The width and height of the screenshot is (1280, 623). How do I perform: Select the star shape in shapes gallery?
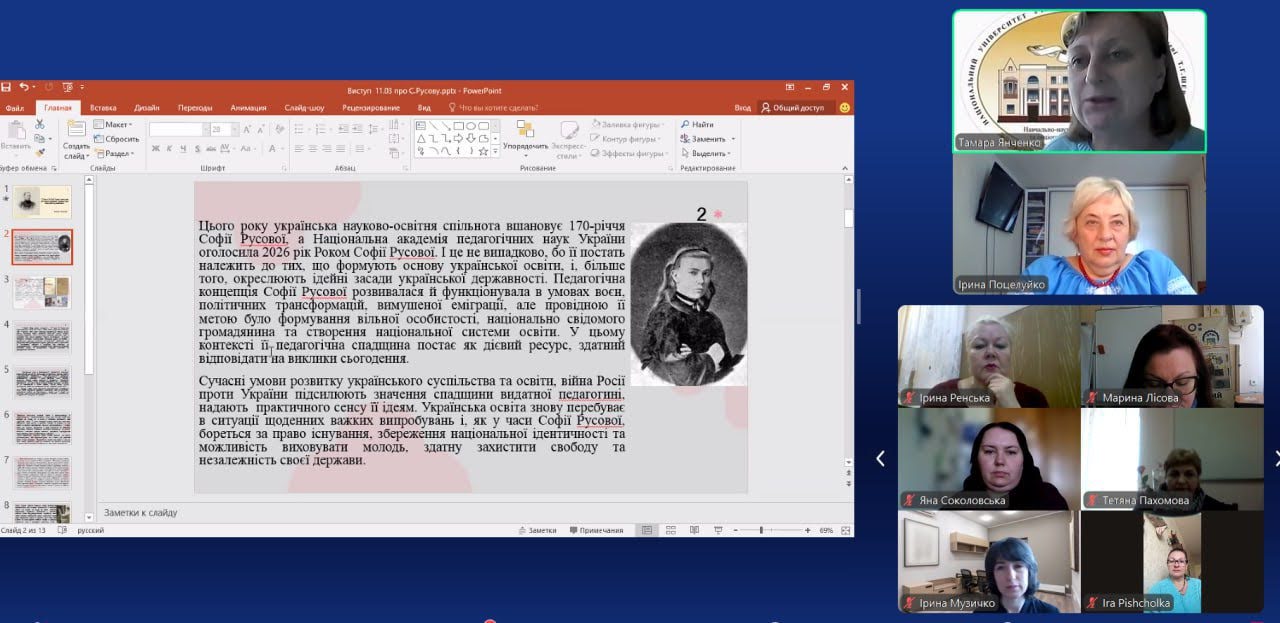(x=483, y=152)
